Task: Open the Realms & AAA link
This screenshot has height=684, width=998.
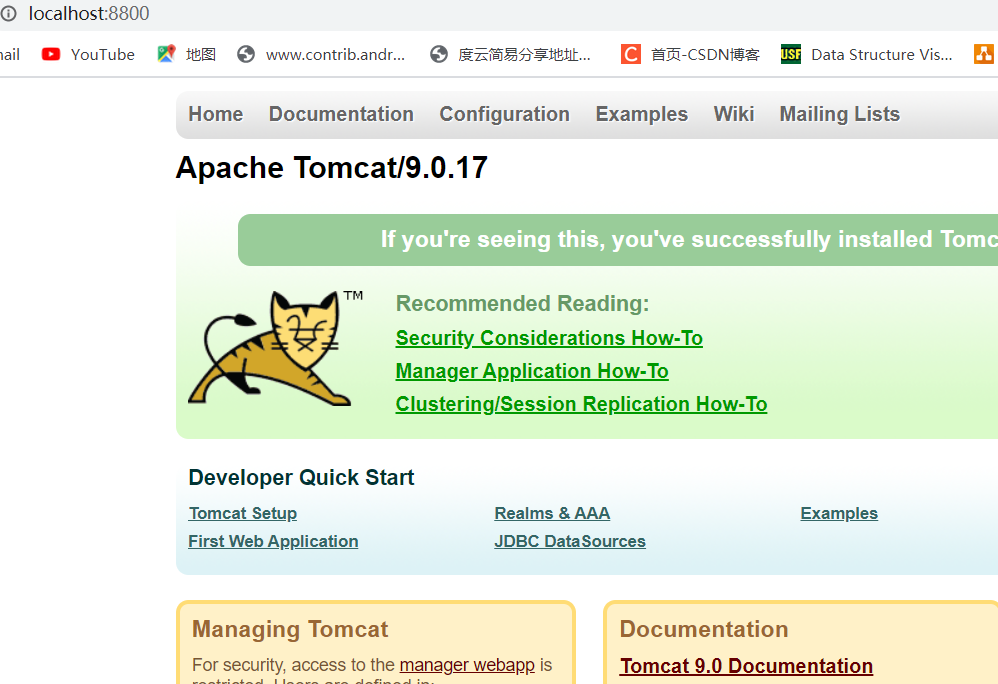Action: tap(552, 513)
